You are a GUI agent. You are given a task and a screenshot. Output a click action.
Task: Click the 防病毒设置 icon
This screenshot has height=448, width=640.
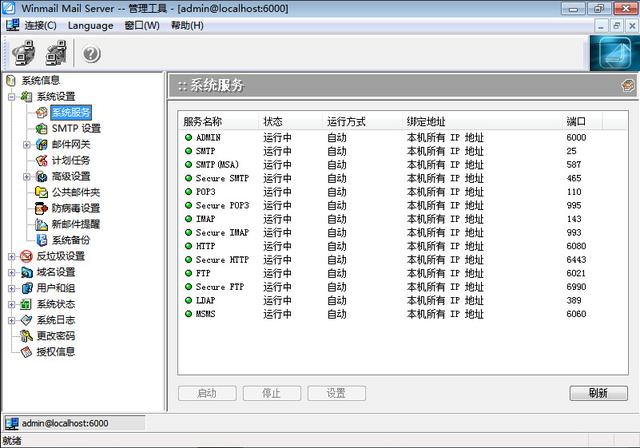coord(41,208)
